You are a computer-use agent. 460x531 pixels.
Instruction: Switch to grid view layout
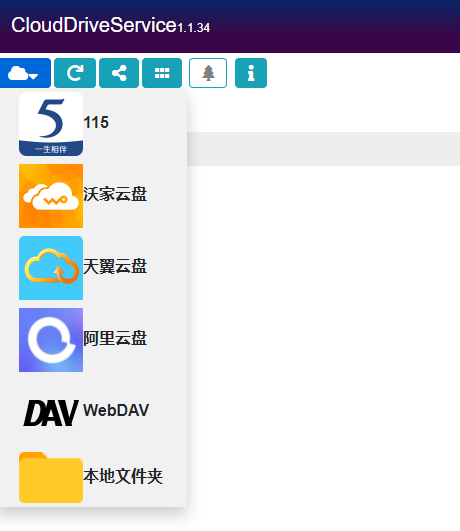[x=162, y=73]
